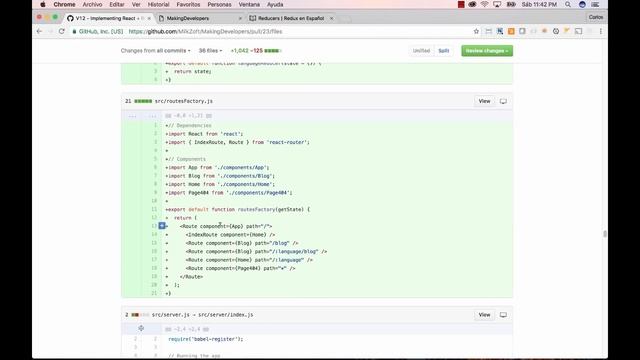Click line number 11 in routesFactory.js

[154, 209]
